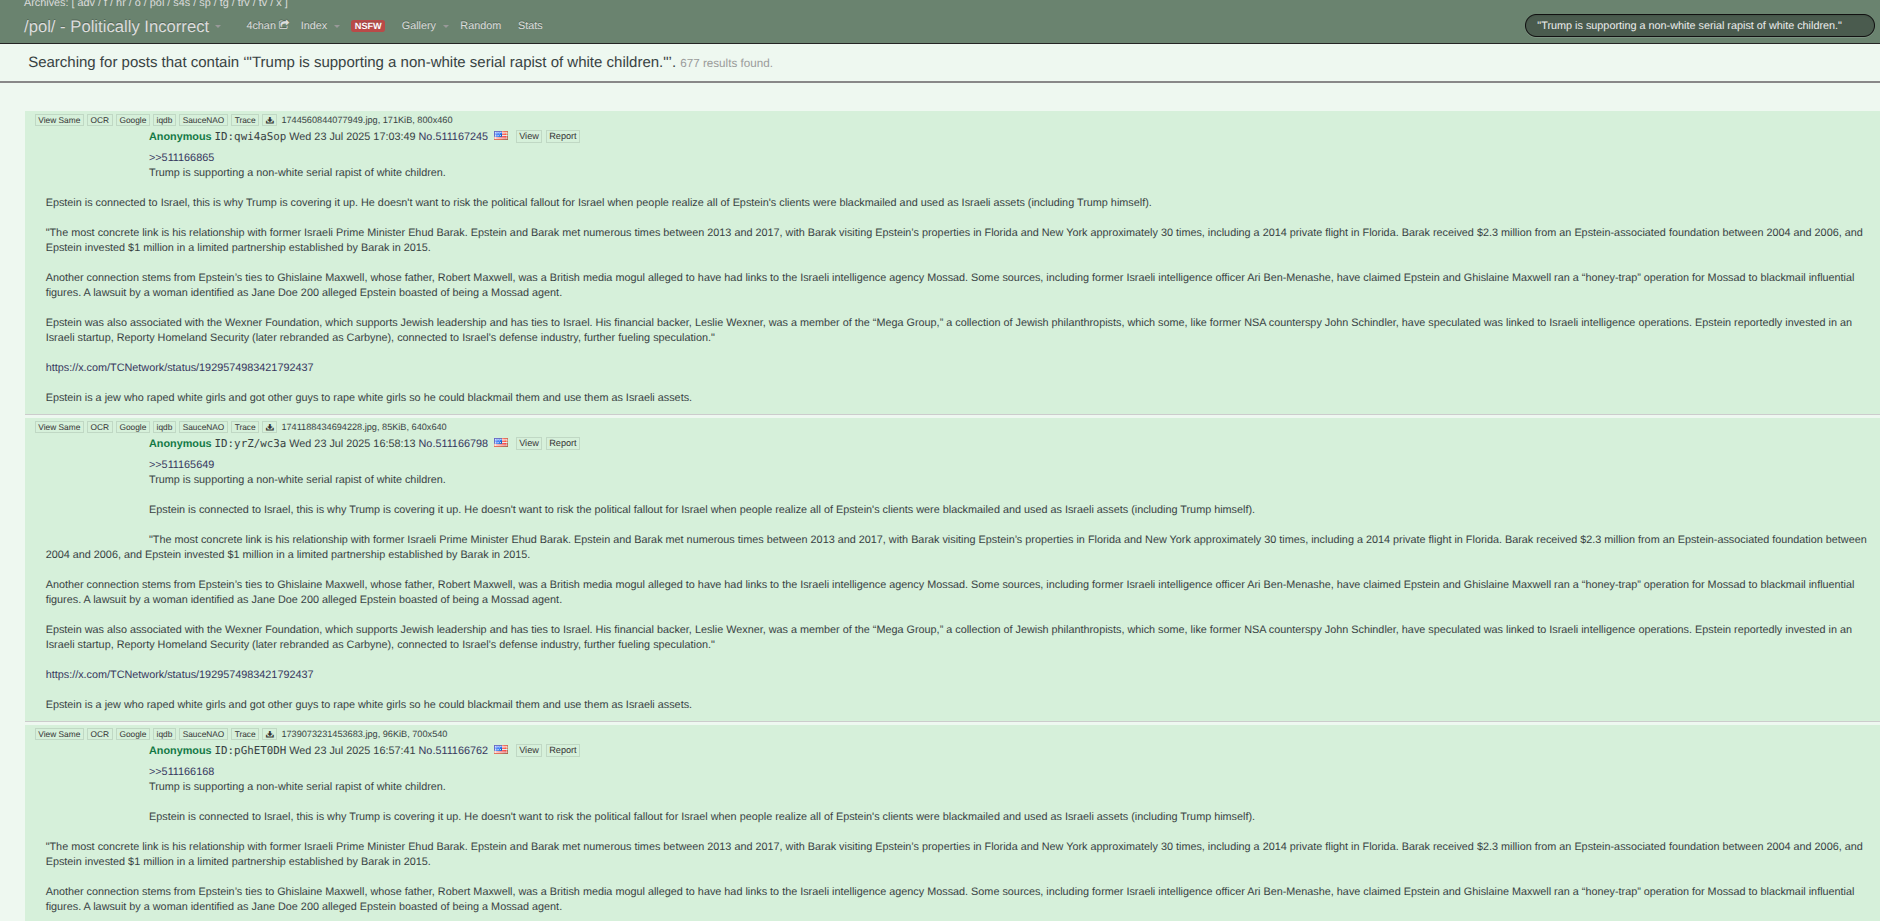Viewport: 1880px width, 921px height.
Task: Click timestamp Wed 23 Jul 2025 16:57:41
Action: [x=352, y=750]
